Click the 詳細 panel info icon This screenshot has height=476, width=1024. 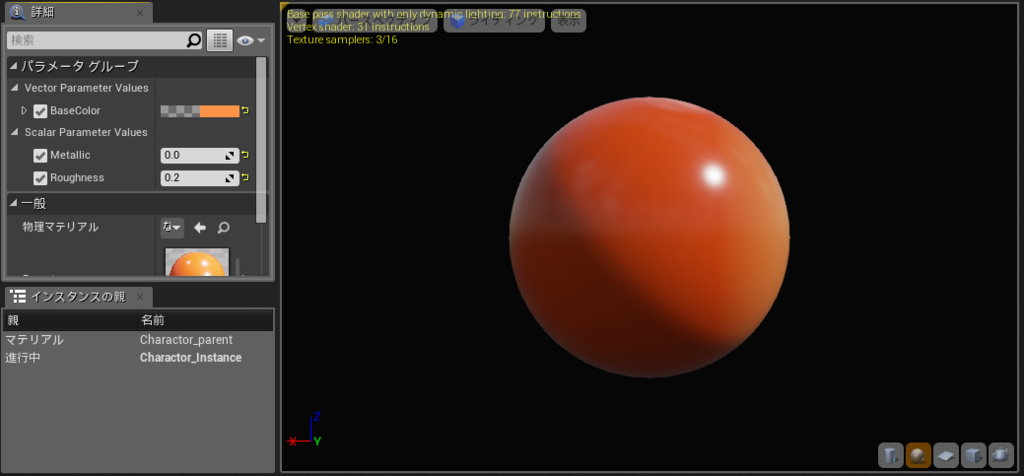(x=18, y=12)
